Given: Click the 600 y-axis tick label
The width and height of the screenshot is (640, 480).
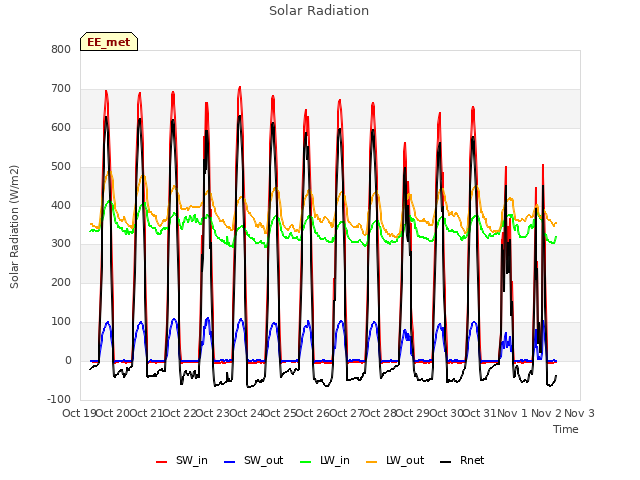Looking at the screenshot, I should [61, 127].
